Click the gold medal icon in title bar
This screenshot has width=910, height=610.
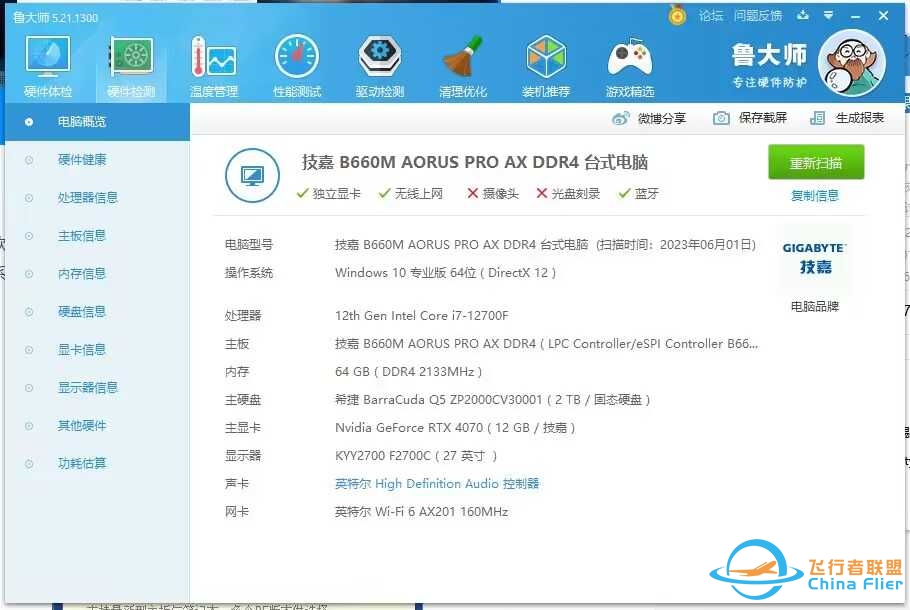pyautogui.click(x=677, y=15)
